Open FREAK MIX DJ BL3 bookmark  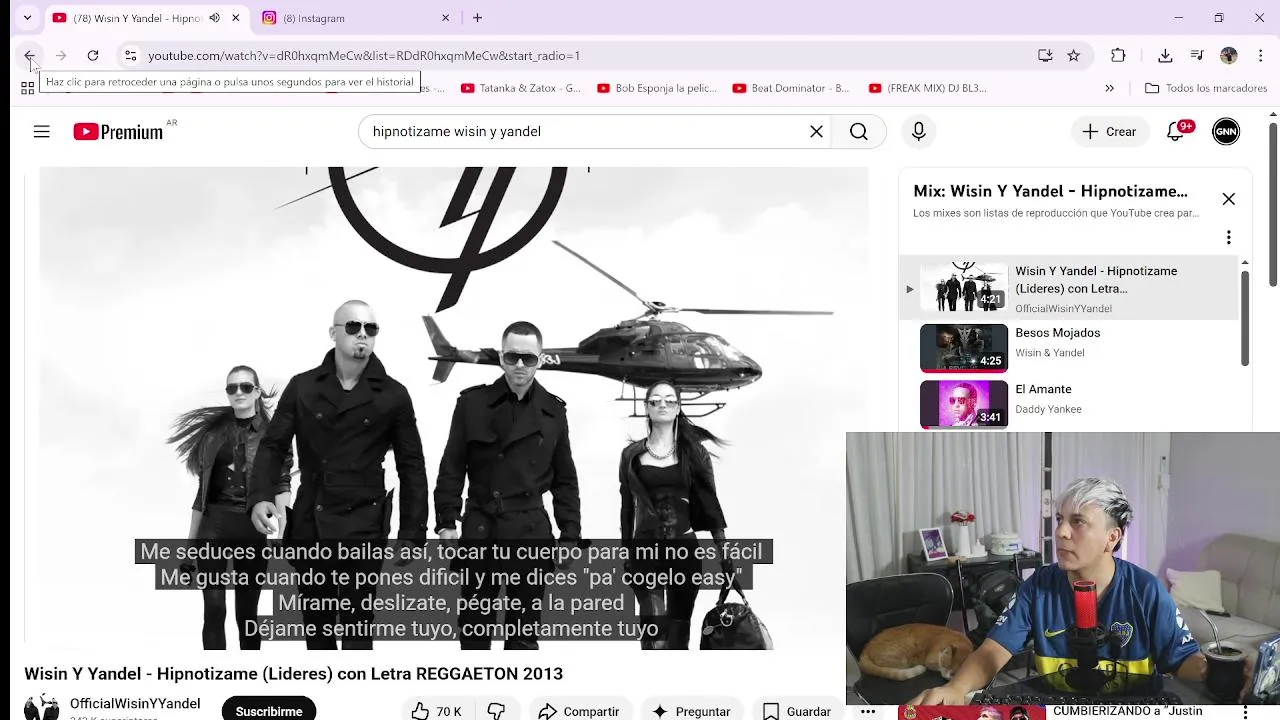[x=928, y=88]
